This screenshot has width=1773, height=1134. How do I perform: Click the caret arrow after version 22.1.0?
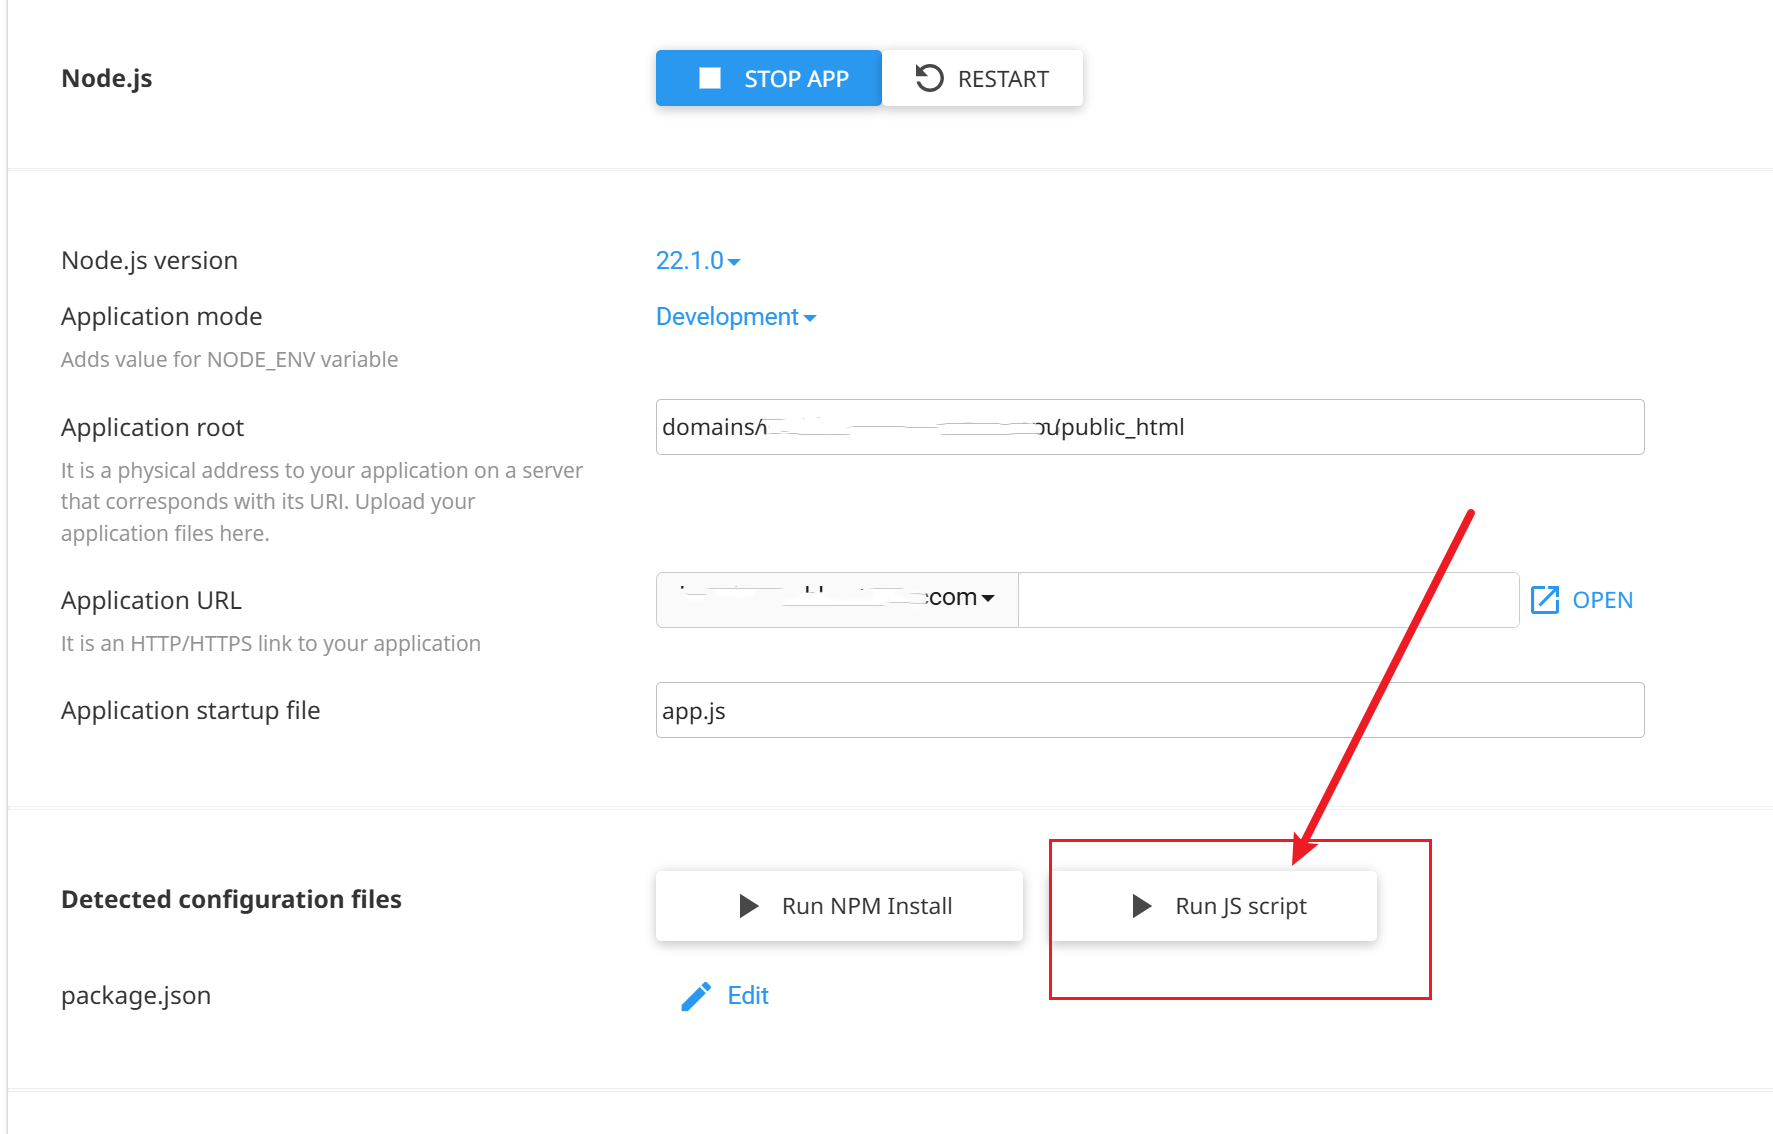734,262
